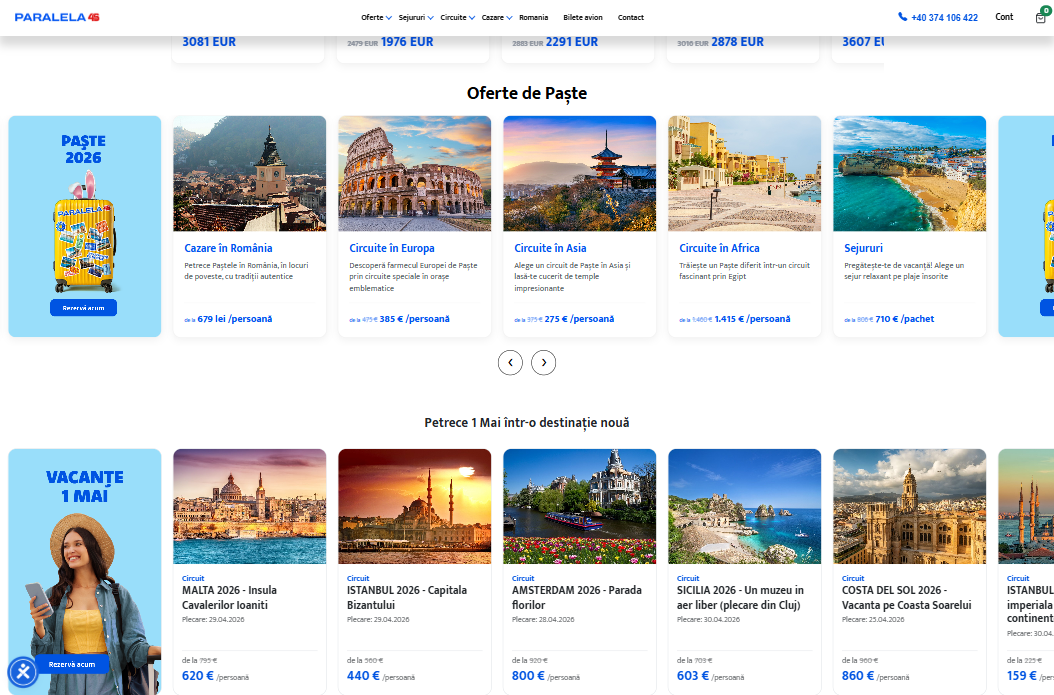Screen dimensions: 1054x695
Task: Go to next Easter offers slide
Action: tap(543, 362)
